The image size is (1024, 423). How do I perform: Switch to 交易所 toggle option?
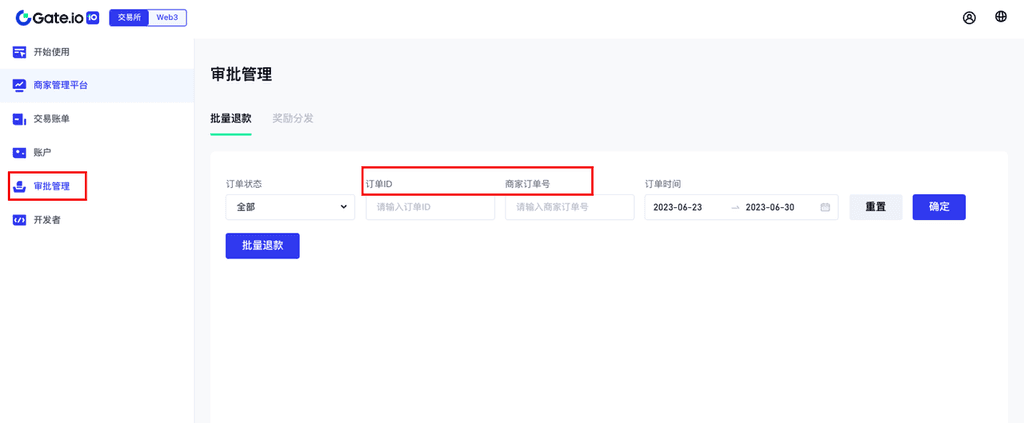click(x=128, y=17)
